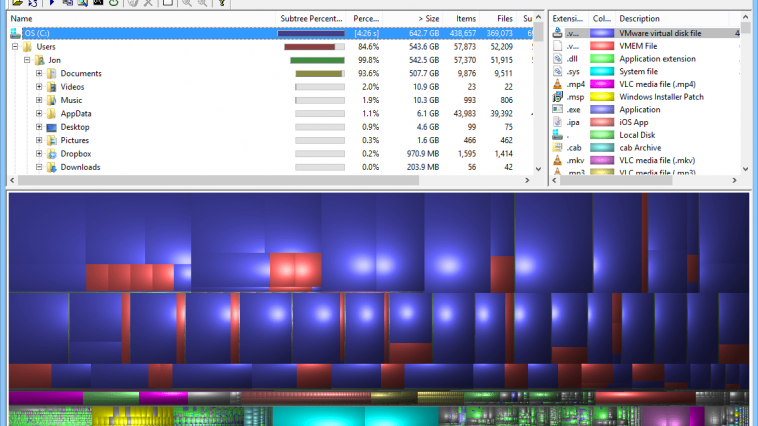Viewport: 758px width, 426px height.
Task: Click the Refresh all toolbar icon
Action: pyautogui.click(x=33, y=3)
